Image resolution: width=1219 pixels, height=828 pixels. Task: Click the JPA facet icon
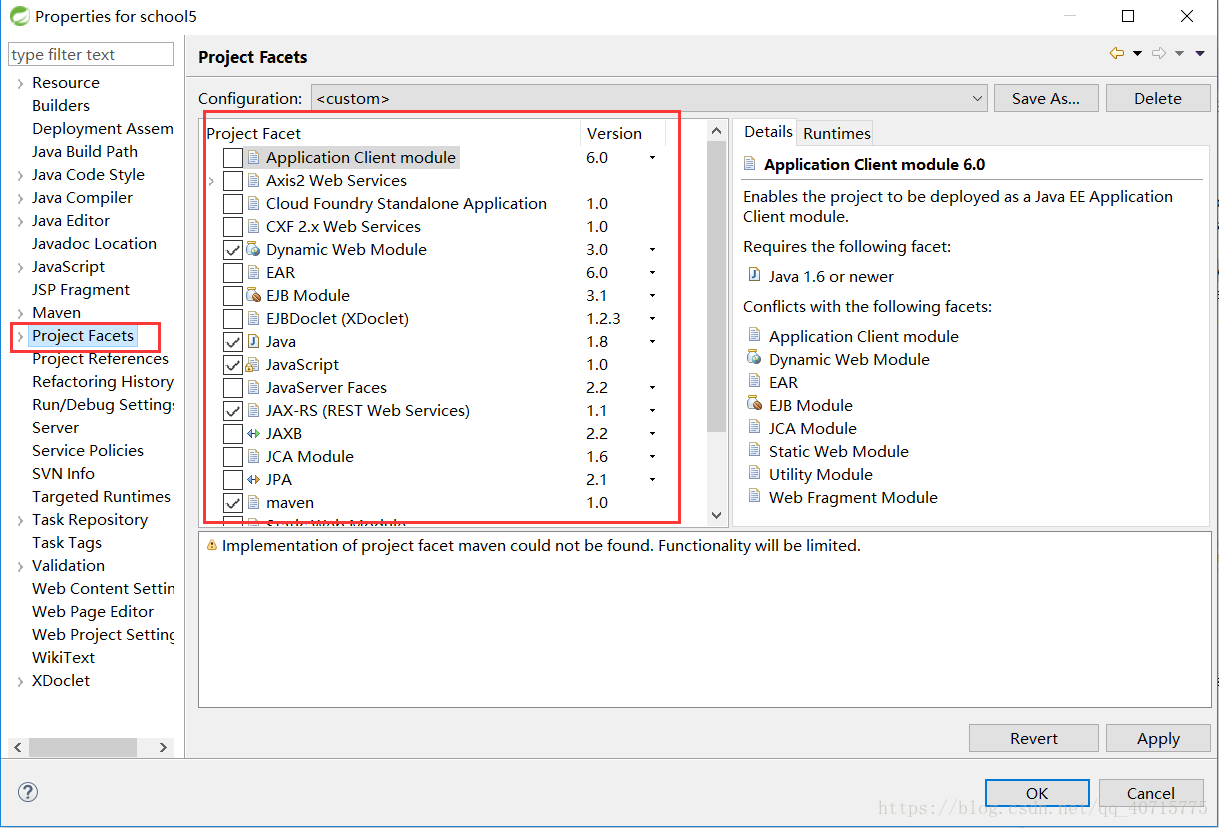(253, 479)
